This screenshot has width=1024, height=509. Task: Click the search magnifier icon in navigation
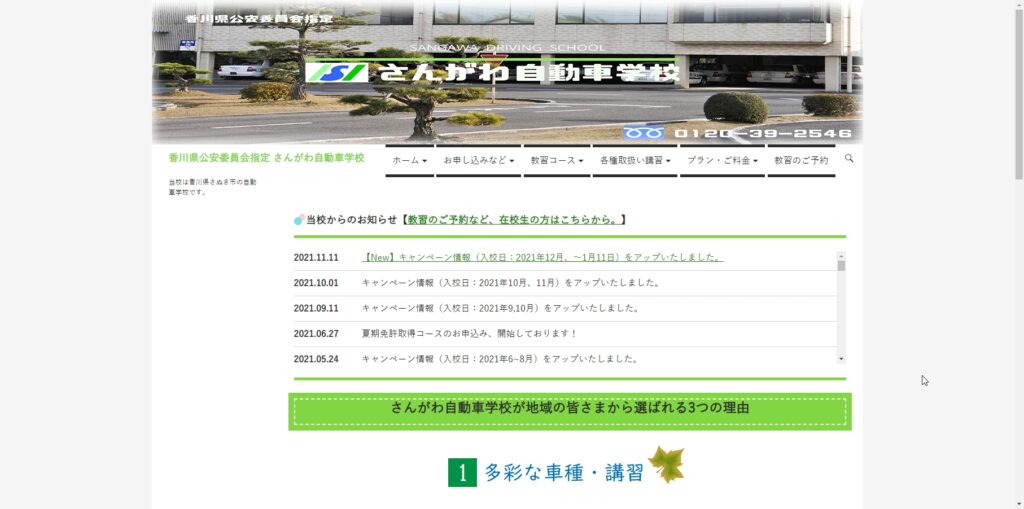(x=849, y=158)
